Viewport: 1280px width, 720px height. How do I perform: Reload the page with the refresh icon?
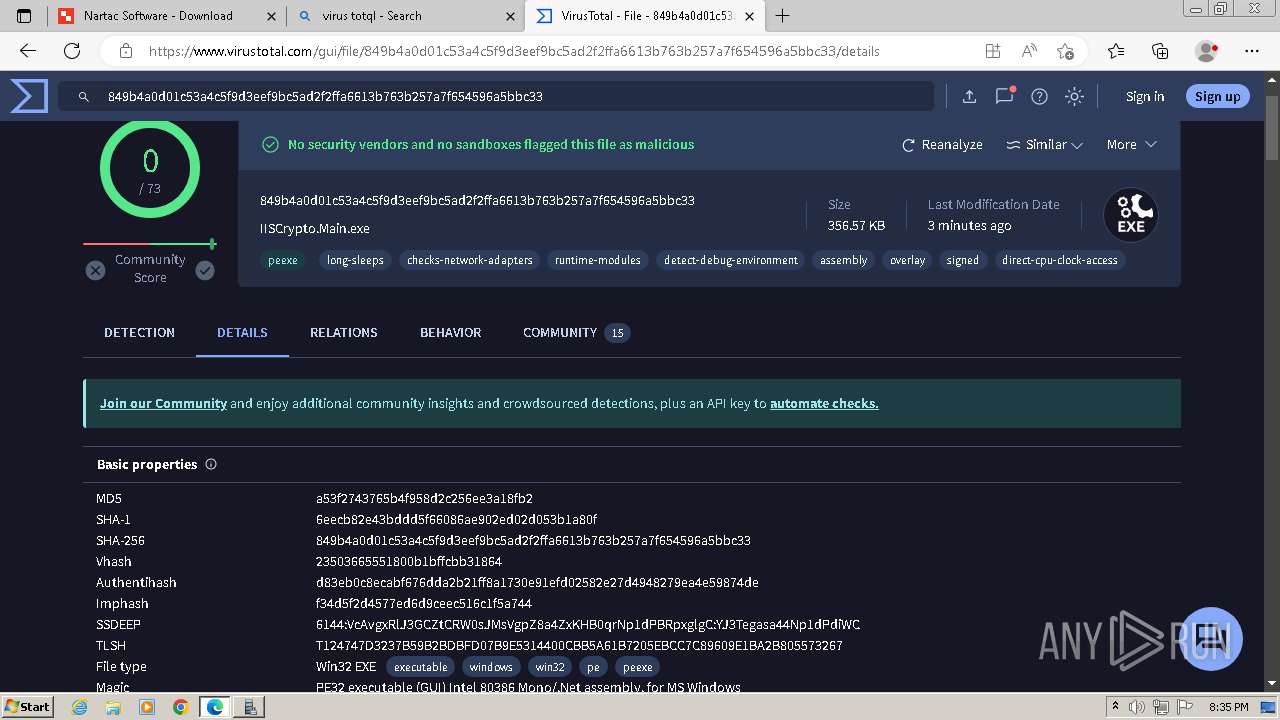coord(72,51)
